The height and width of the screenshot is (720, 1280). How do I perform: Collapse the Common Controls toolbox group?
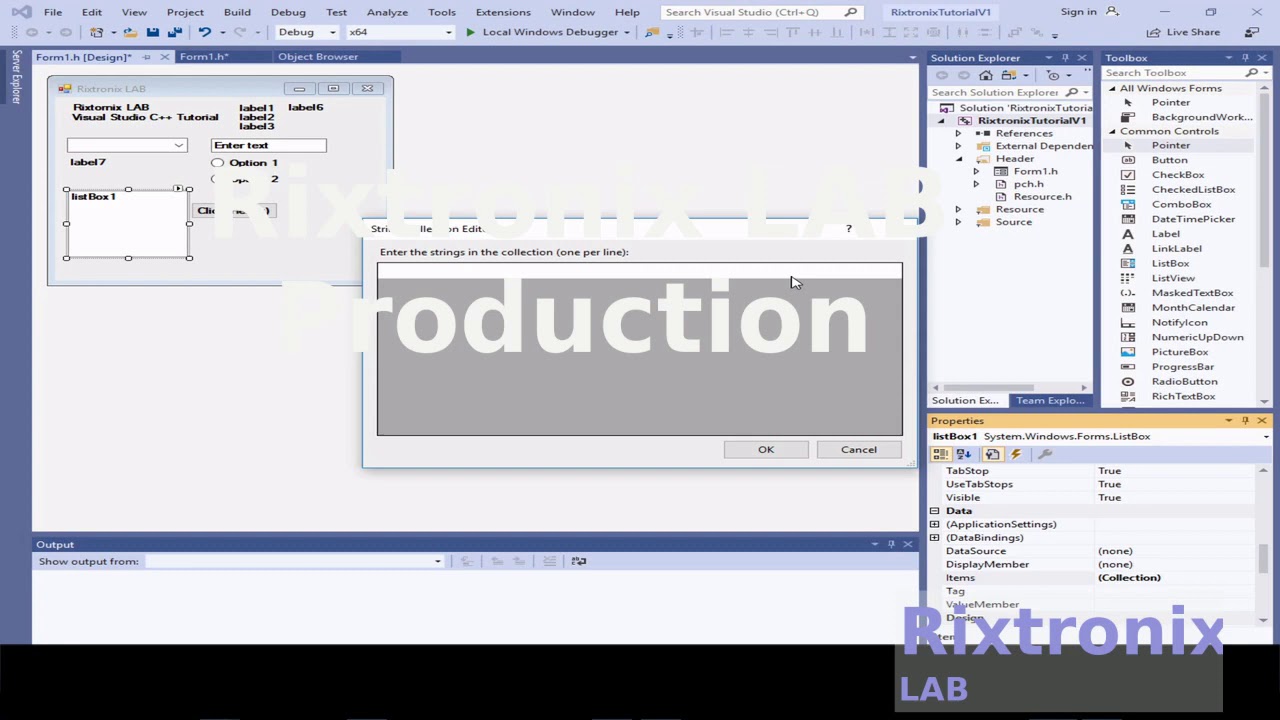pos(1112,131)
